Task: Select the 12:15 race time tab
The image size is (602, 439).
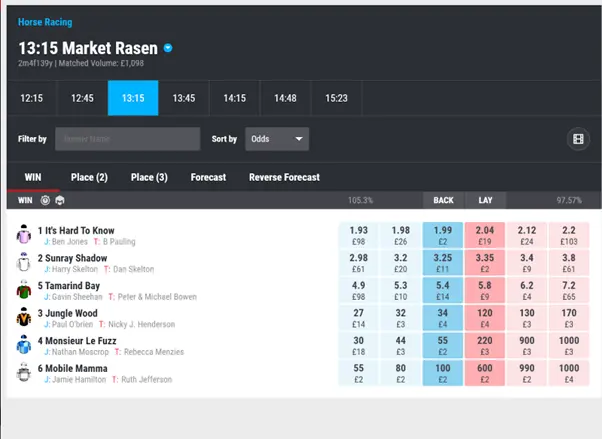Action: point(32,98)
